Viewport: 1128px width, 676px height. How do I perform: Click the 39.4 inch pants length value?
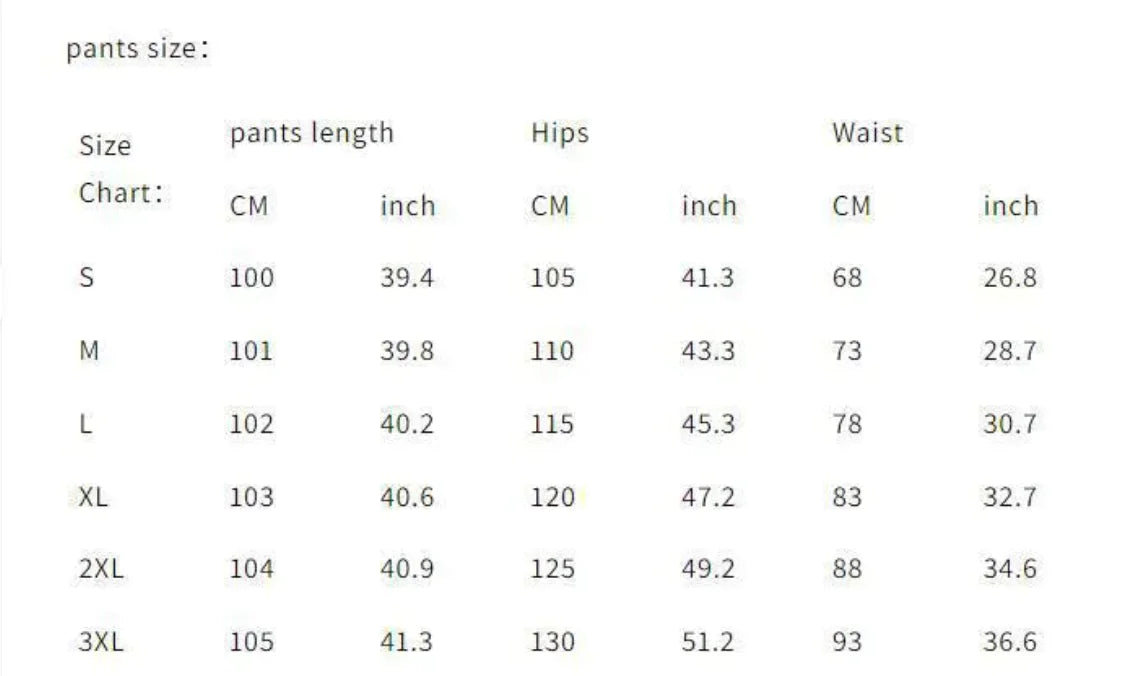[407, 278]
